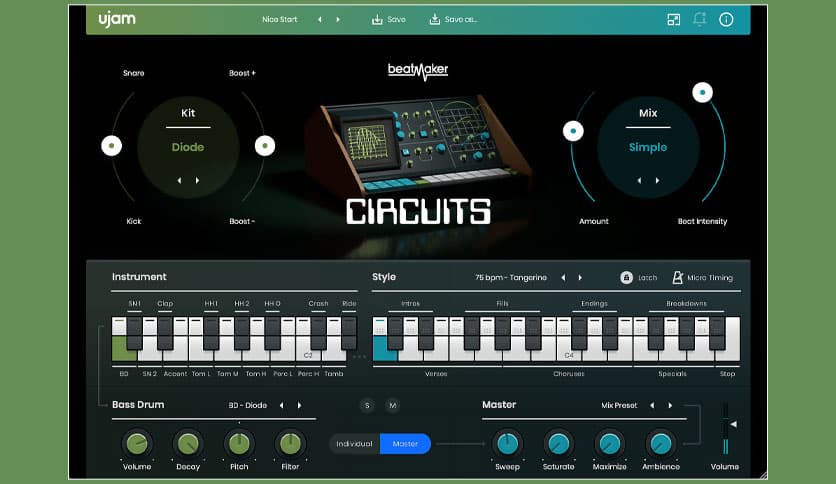
Task: Click the blue first key on Style keyboard
Action: (x=383, y=349)
